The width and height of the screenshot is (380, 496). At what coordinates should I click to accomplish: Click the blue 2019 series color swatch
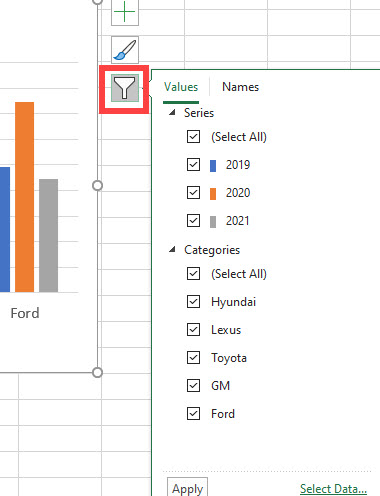point(213,166)
